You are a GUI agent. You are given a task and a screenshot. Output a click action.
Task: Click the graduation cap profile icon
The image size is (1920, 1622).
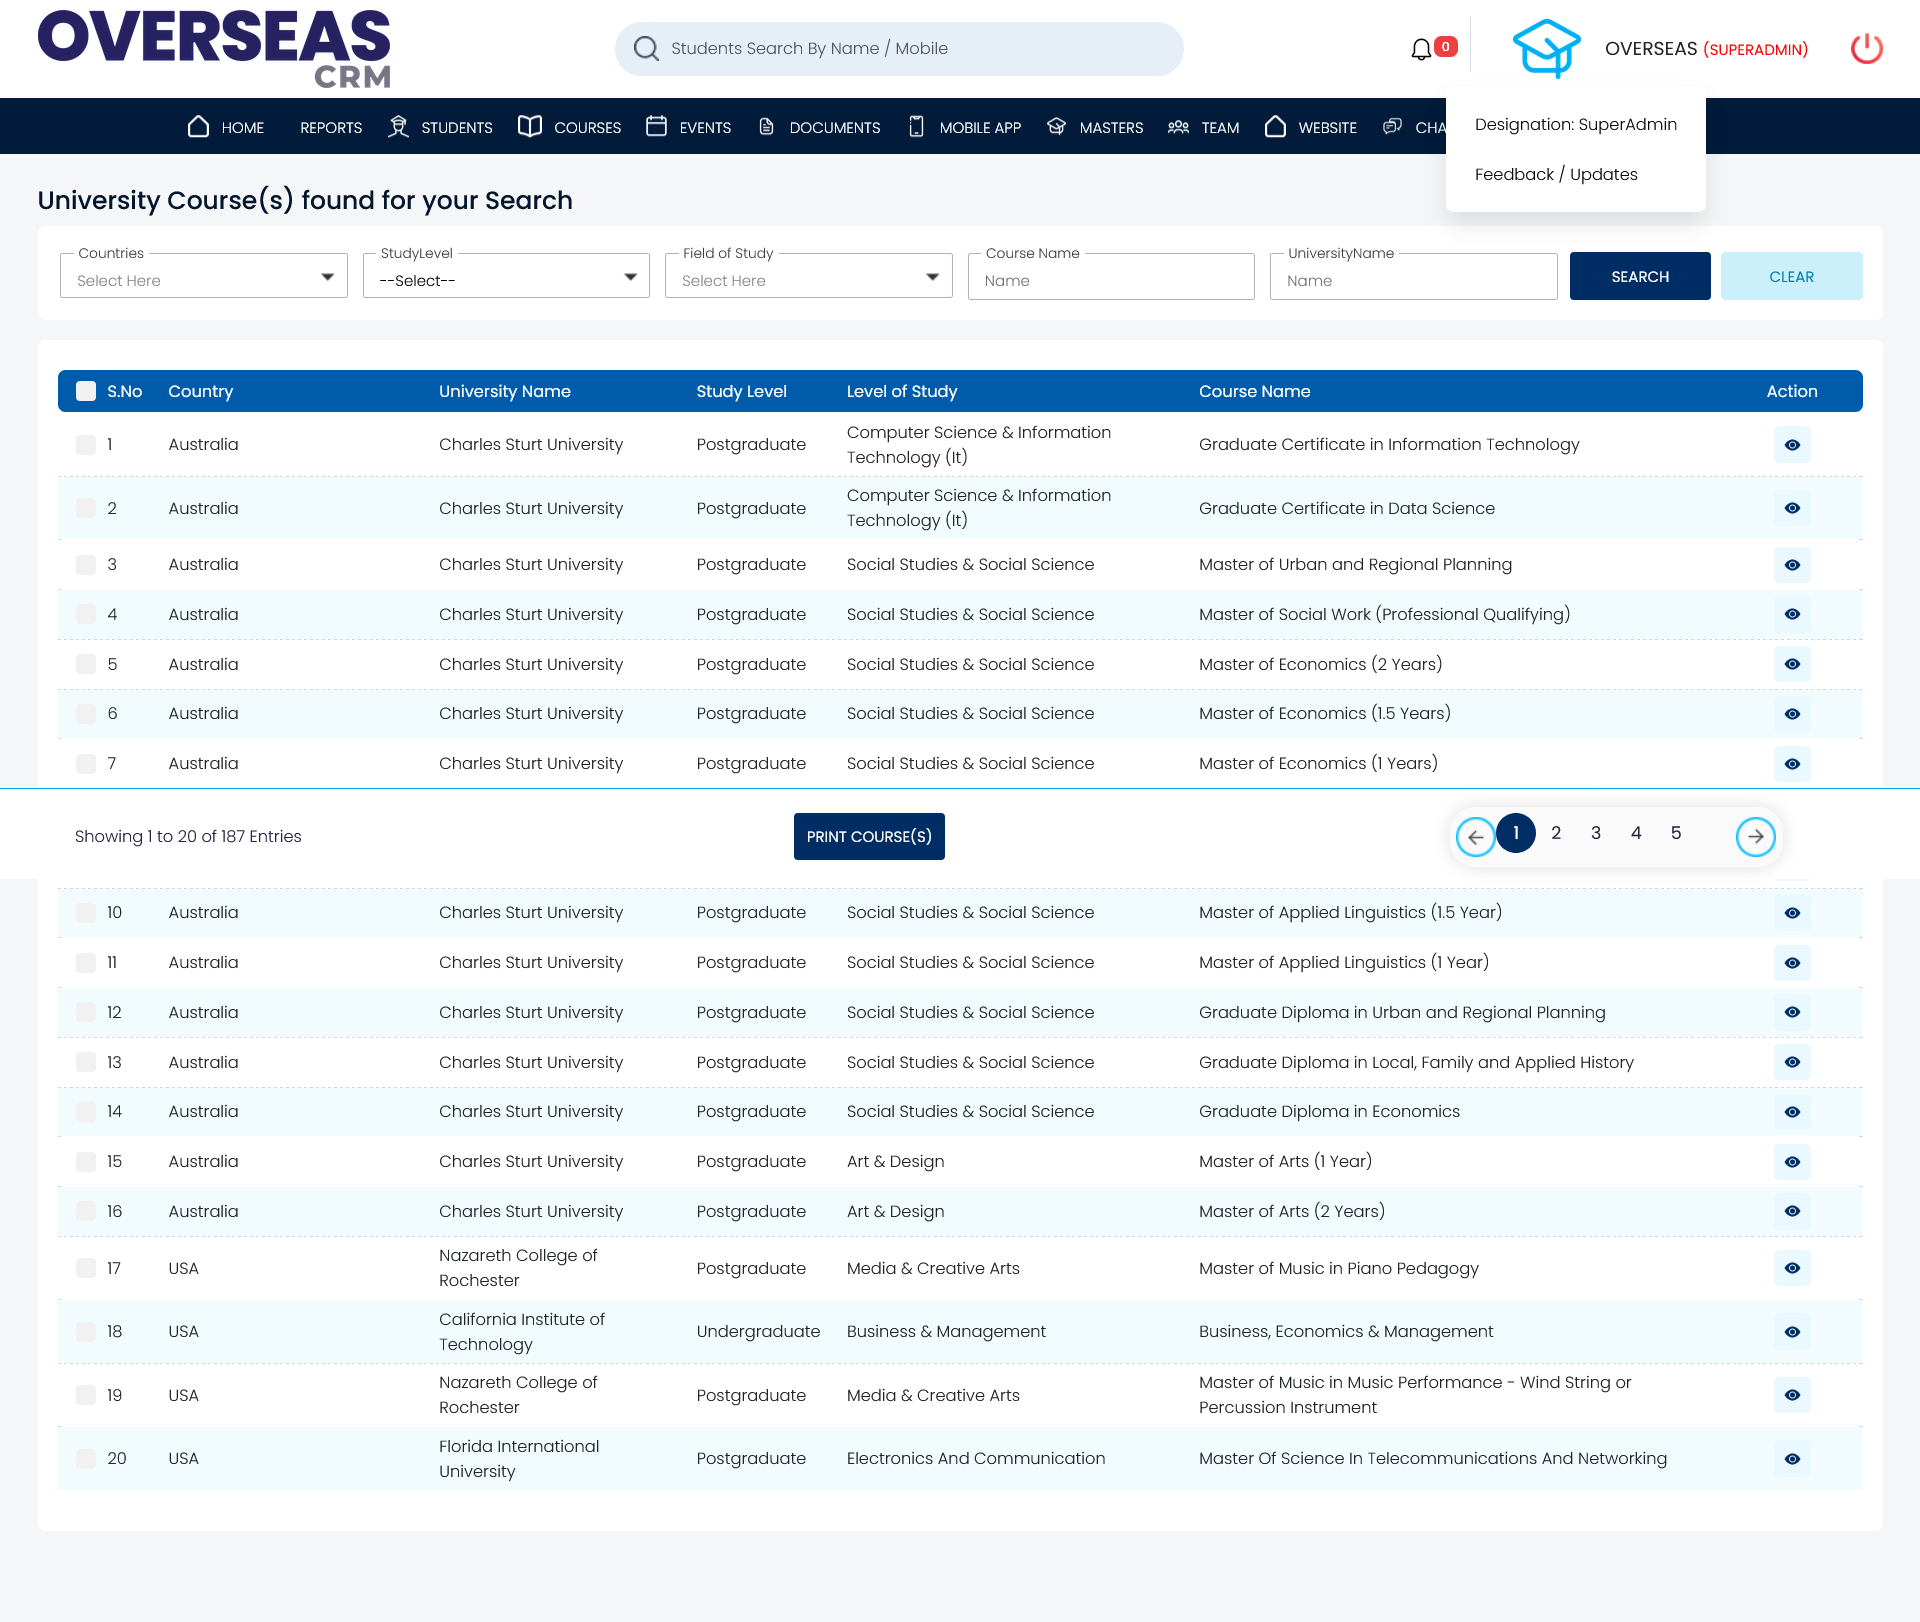(1546, 49)
